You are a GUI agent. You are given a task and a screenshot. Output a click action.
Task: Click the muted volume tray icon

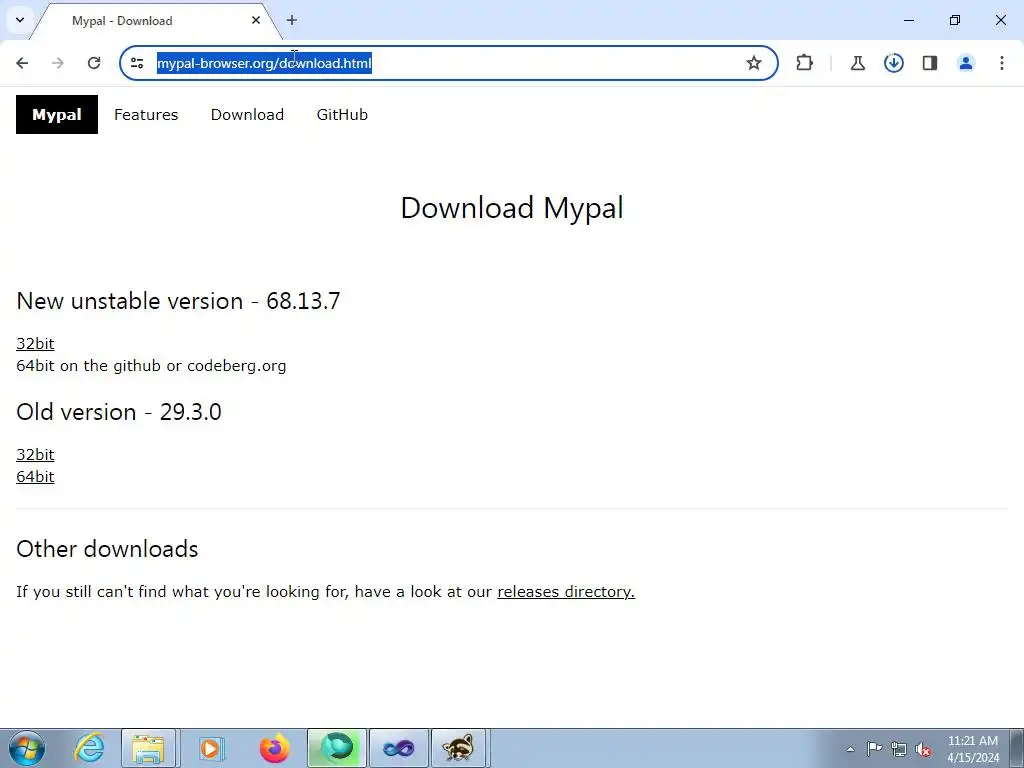point(923,749)
